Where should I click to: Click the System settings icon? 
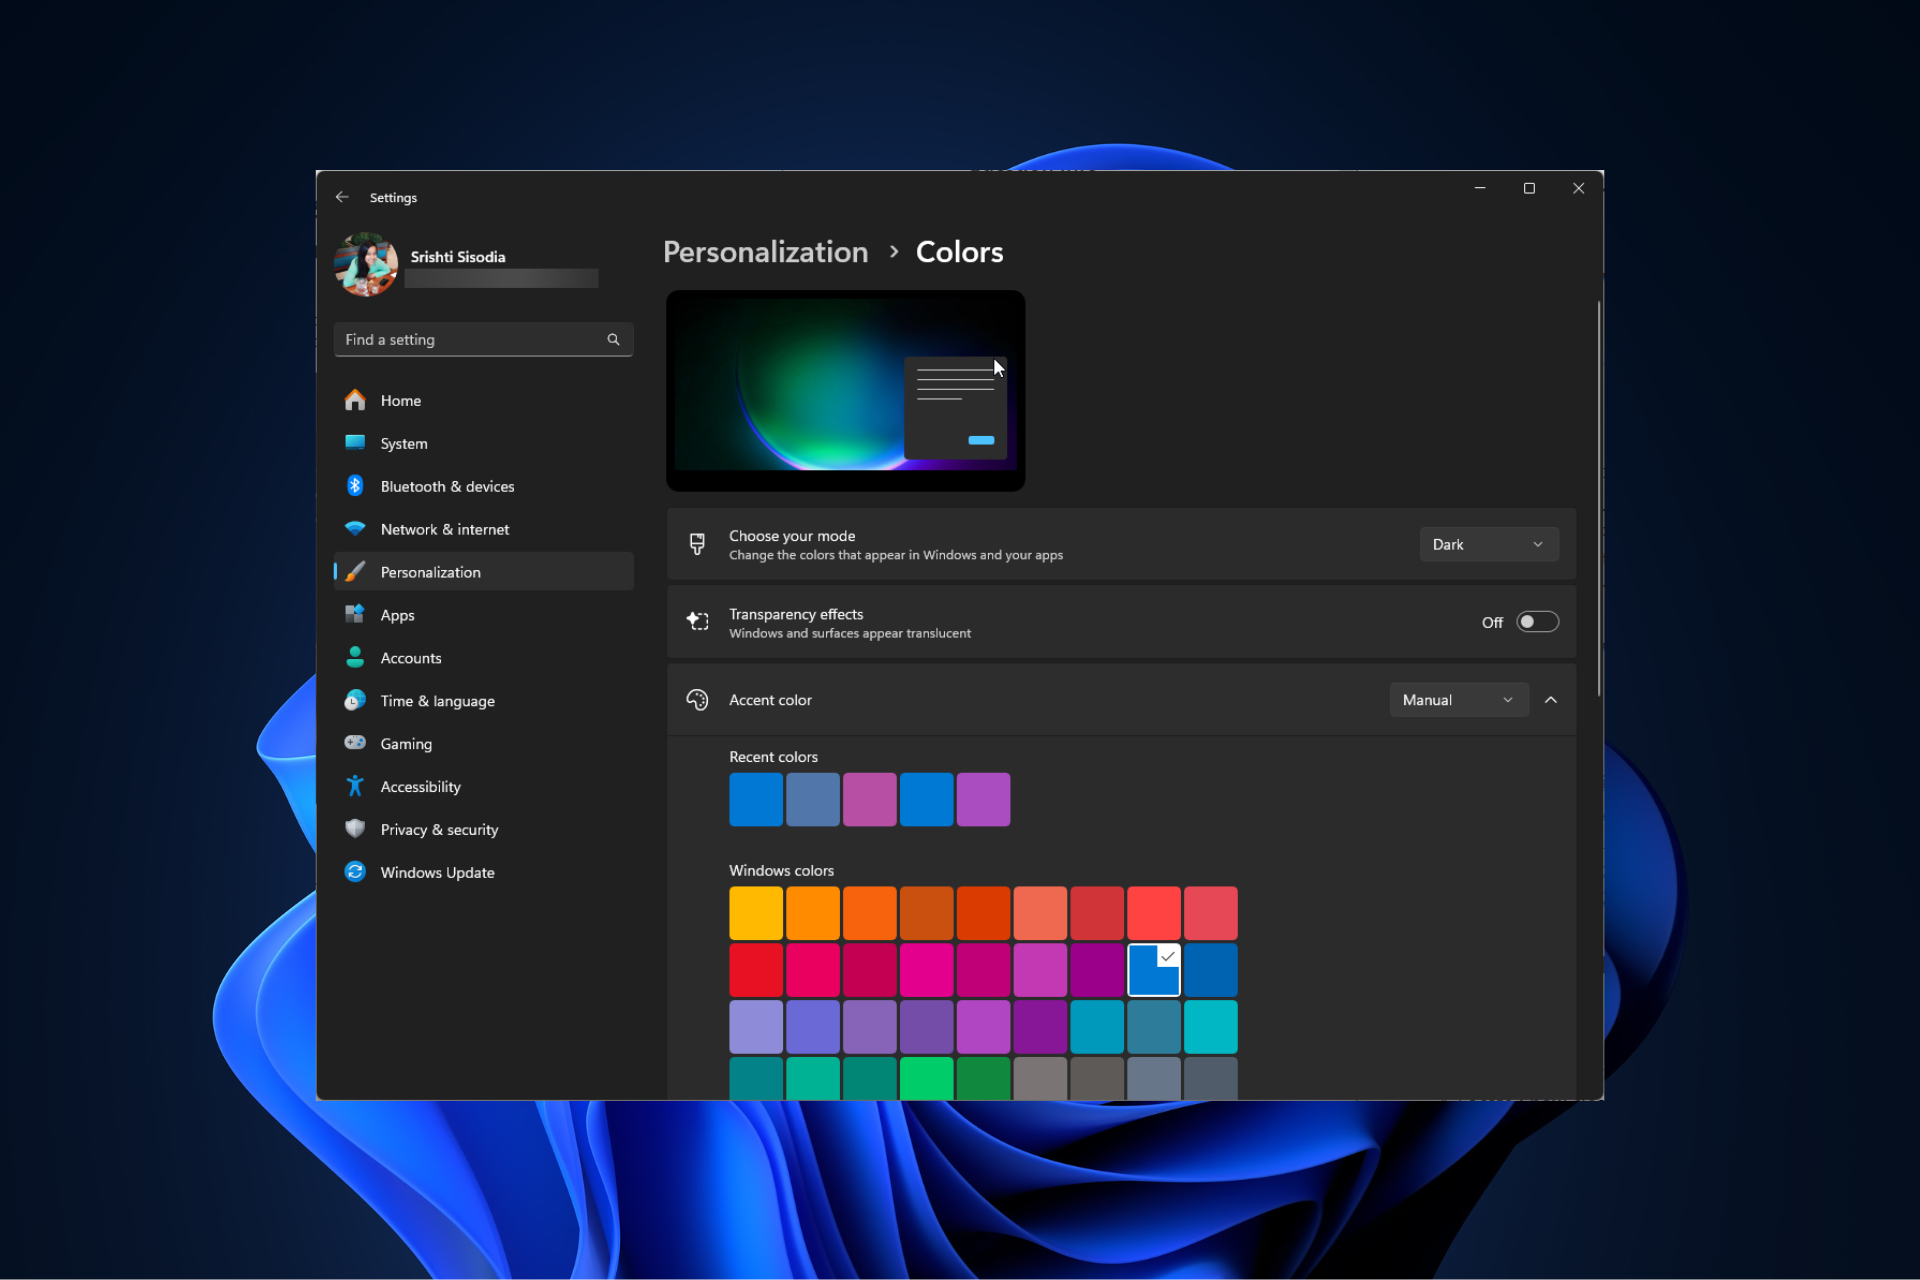tap(356, 443)
